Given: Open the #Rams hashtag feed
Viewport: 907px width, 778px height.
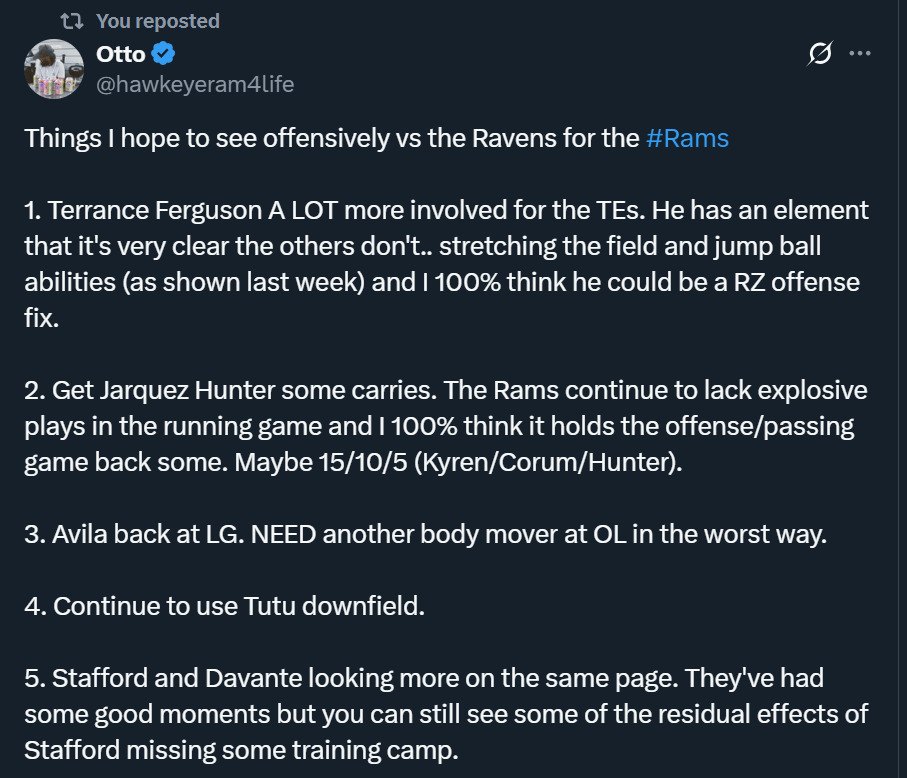Looking at the screenshot, I should coord(687,139).
